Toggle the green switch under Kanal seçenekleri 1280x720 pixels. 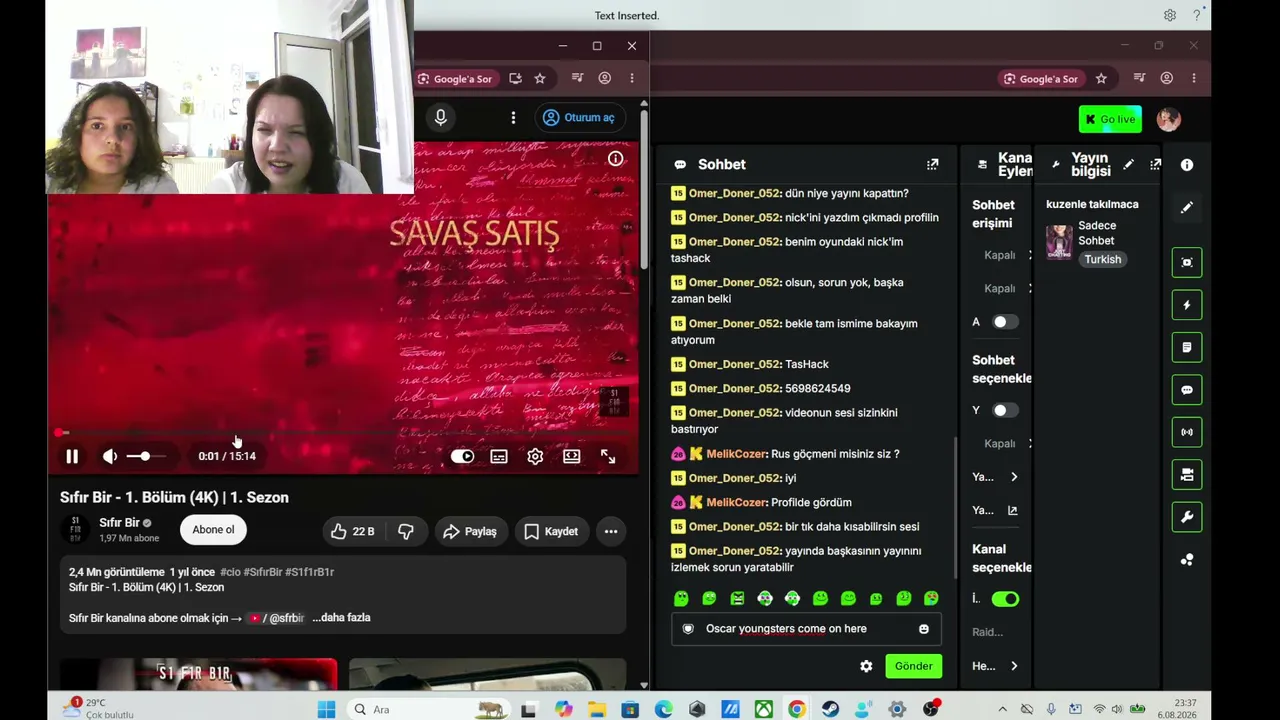pos(1004,599)
